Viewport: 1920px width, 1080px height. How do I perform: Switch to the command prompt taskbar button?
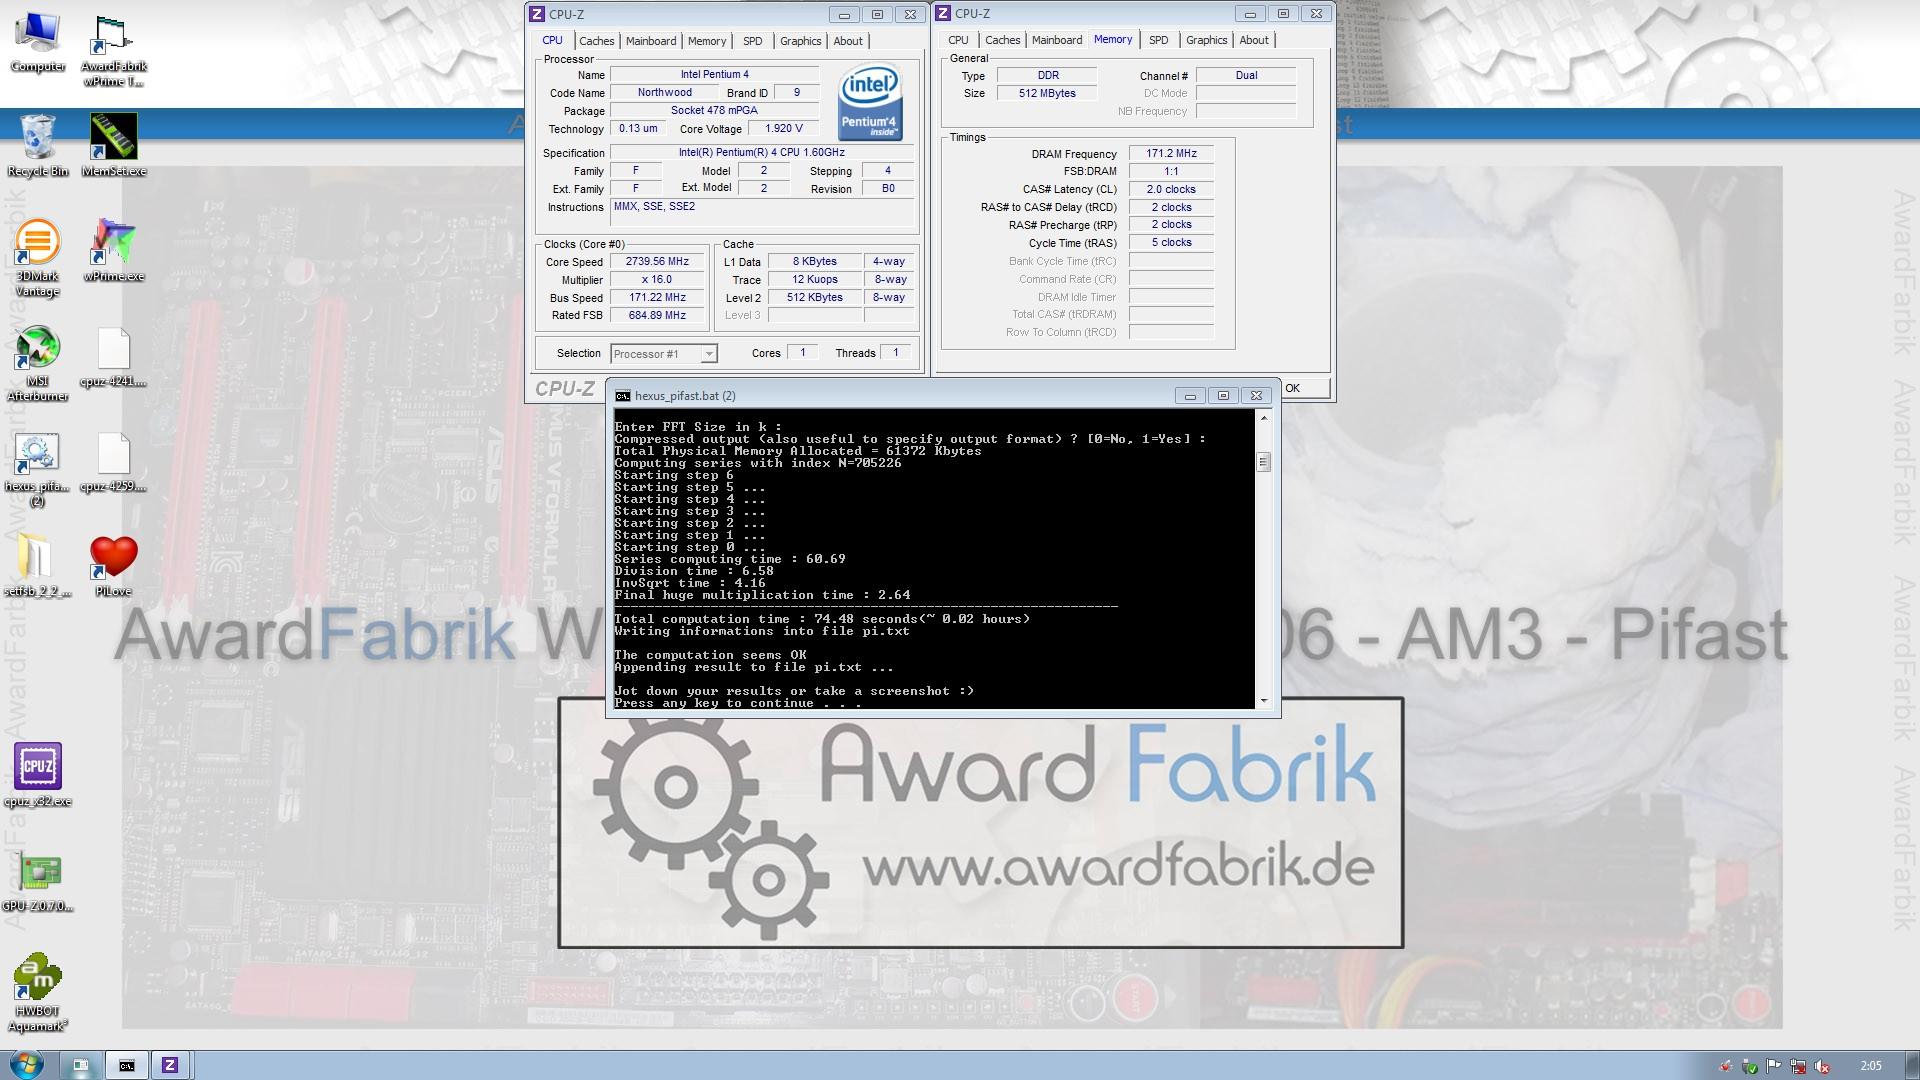(127, 1065)
